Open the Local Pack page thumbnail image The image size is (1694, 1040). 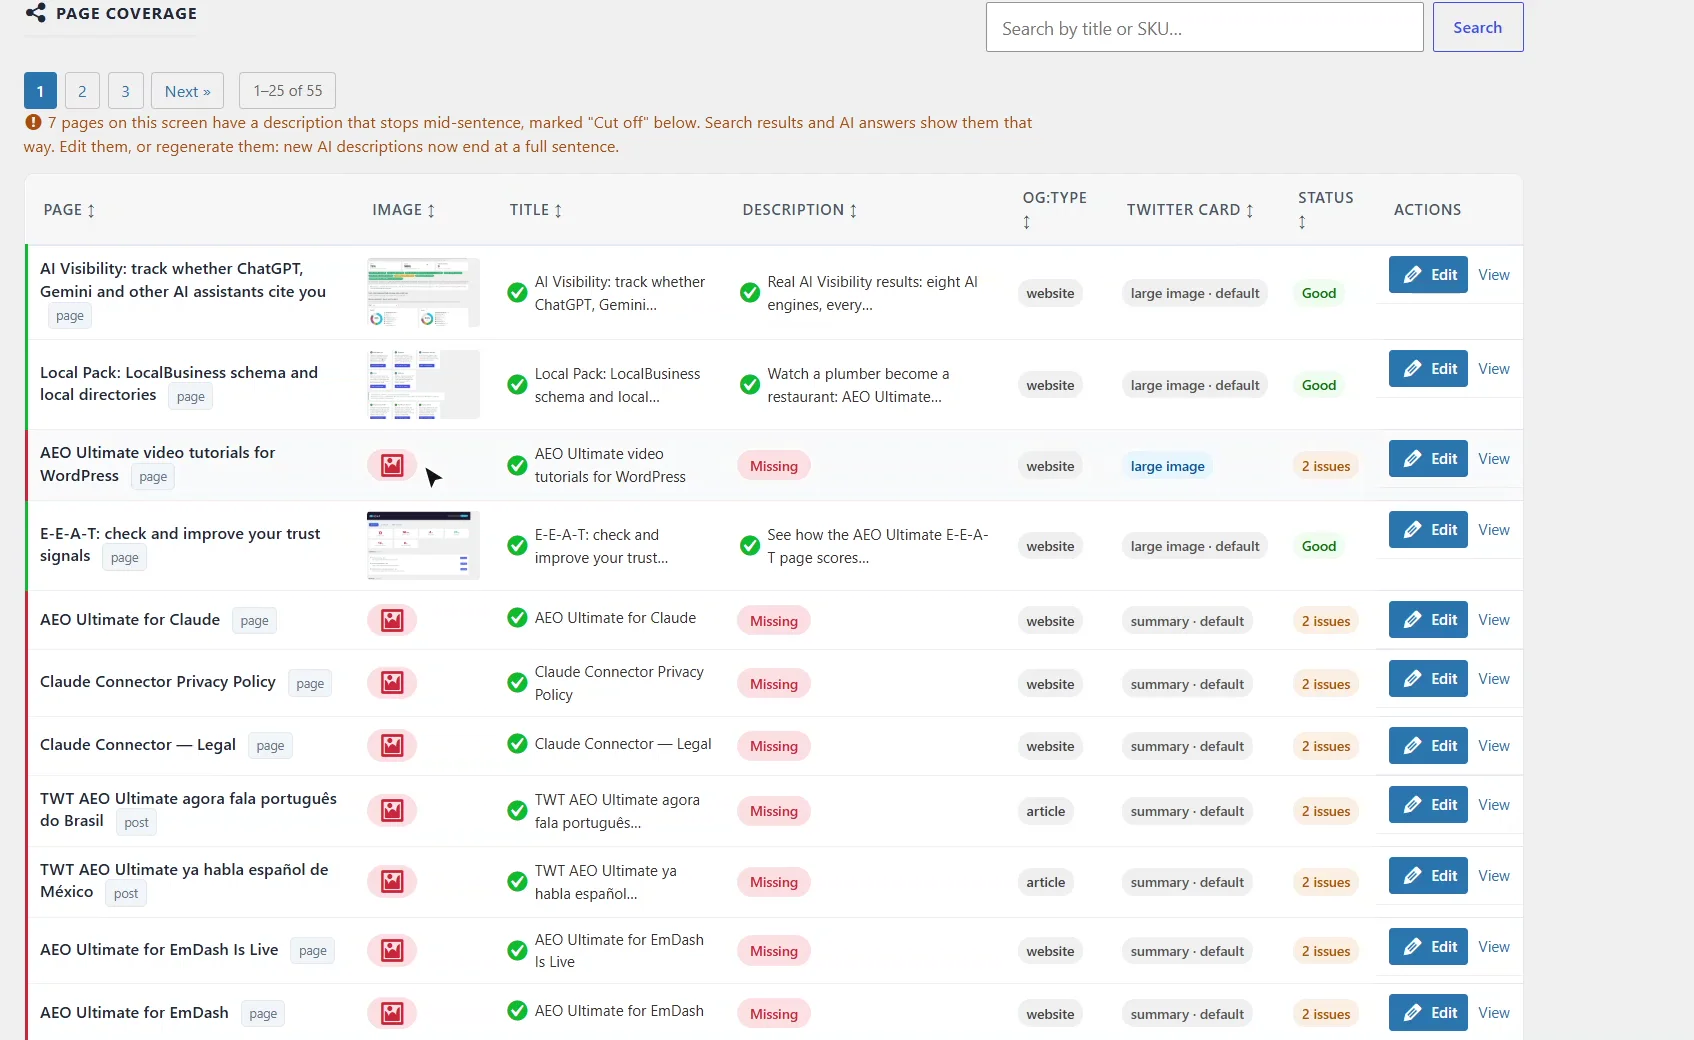click(x=424, y=384)
